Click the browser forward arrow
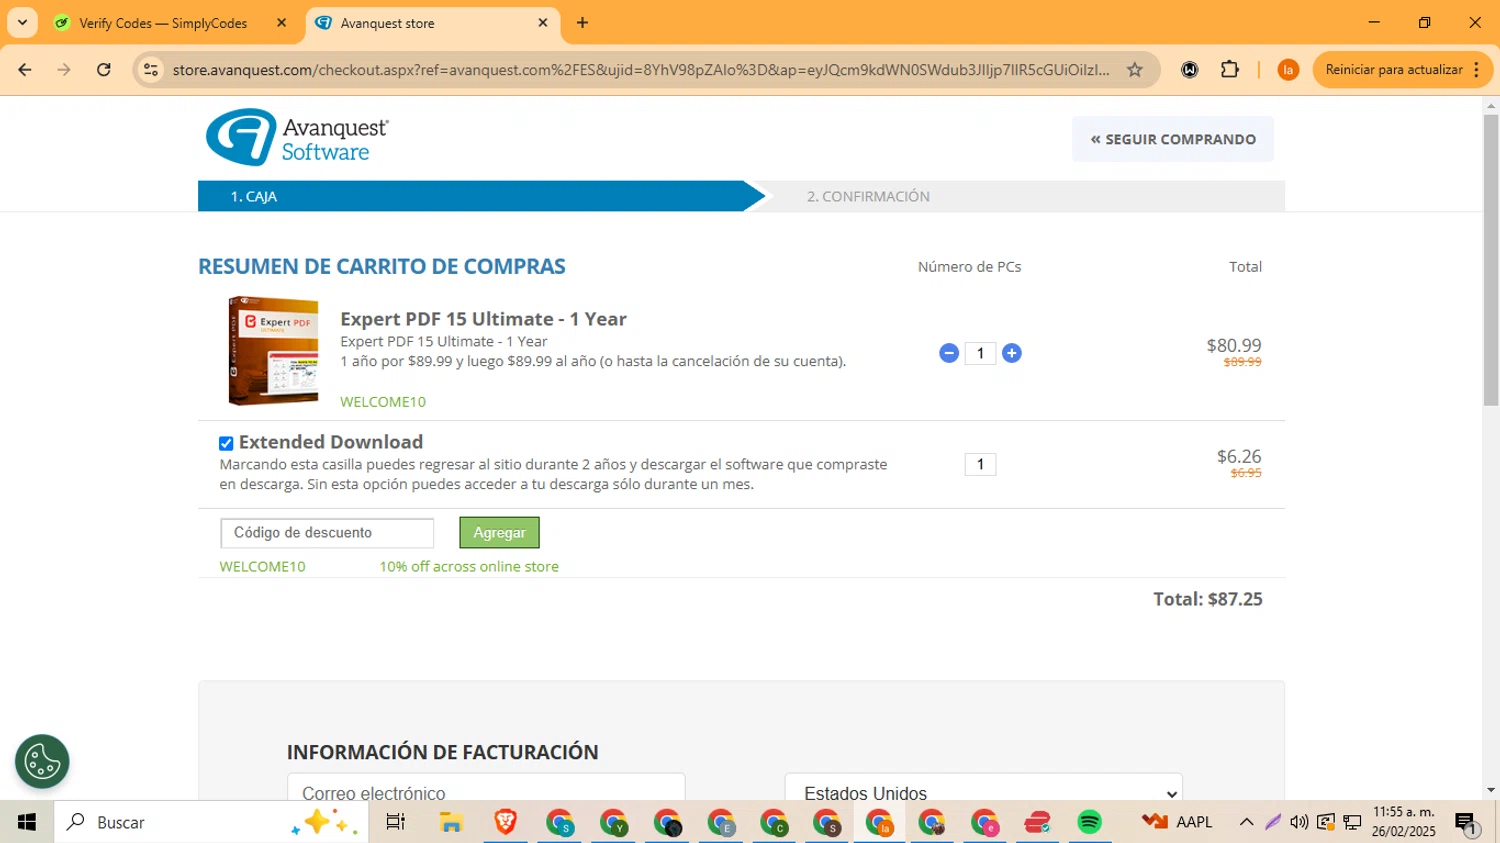Image resolution: width=1500 pixels, height=843 pixels. coord(64,70)
